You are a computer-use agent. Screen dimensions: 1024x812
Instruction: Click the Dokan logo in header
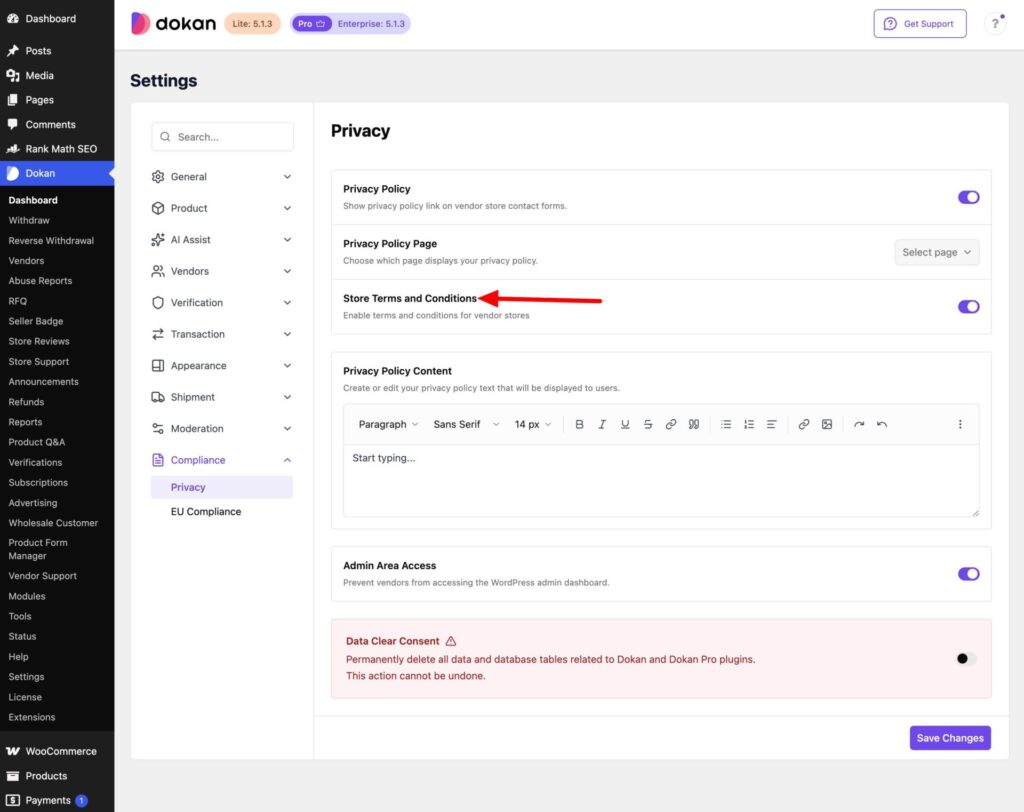[174, 24]
